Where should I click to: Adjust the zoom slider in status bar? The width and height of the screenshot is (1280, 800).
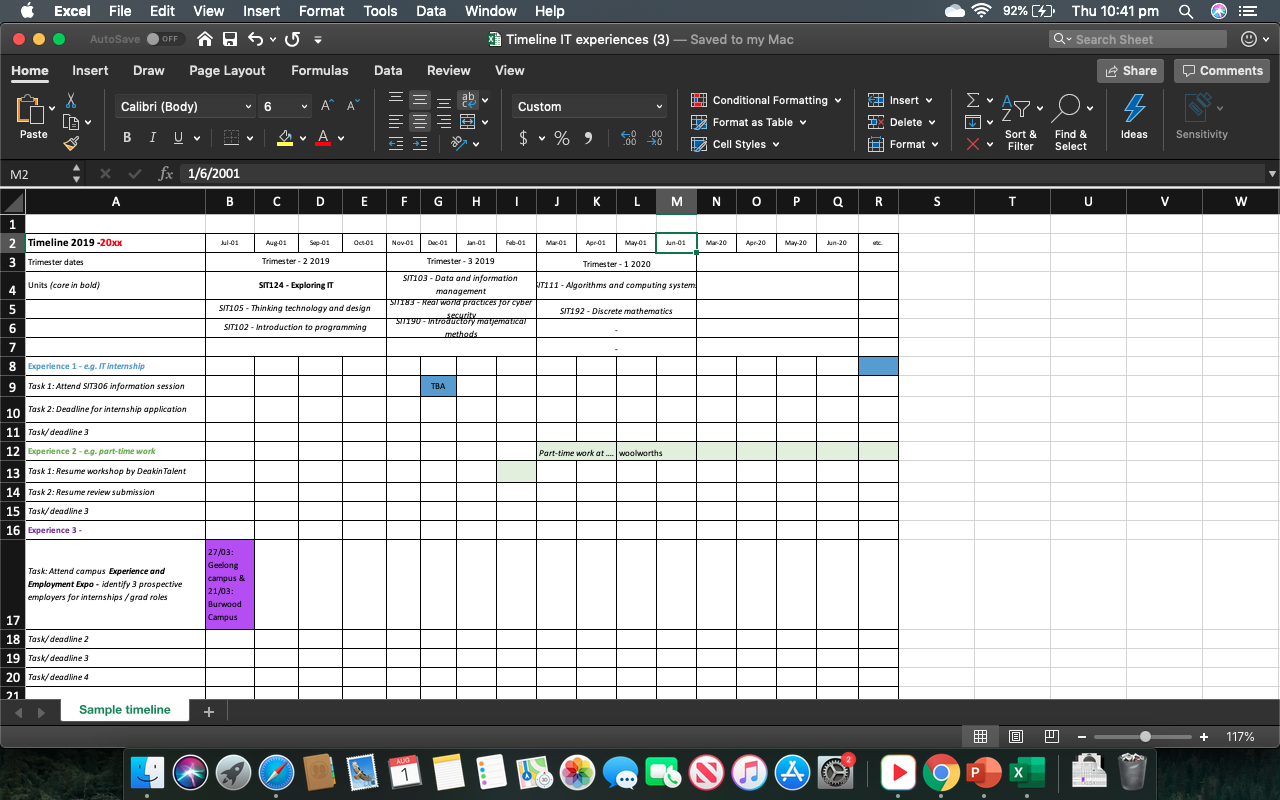pos(1145,737)
